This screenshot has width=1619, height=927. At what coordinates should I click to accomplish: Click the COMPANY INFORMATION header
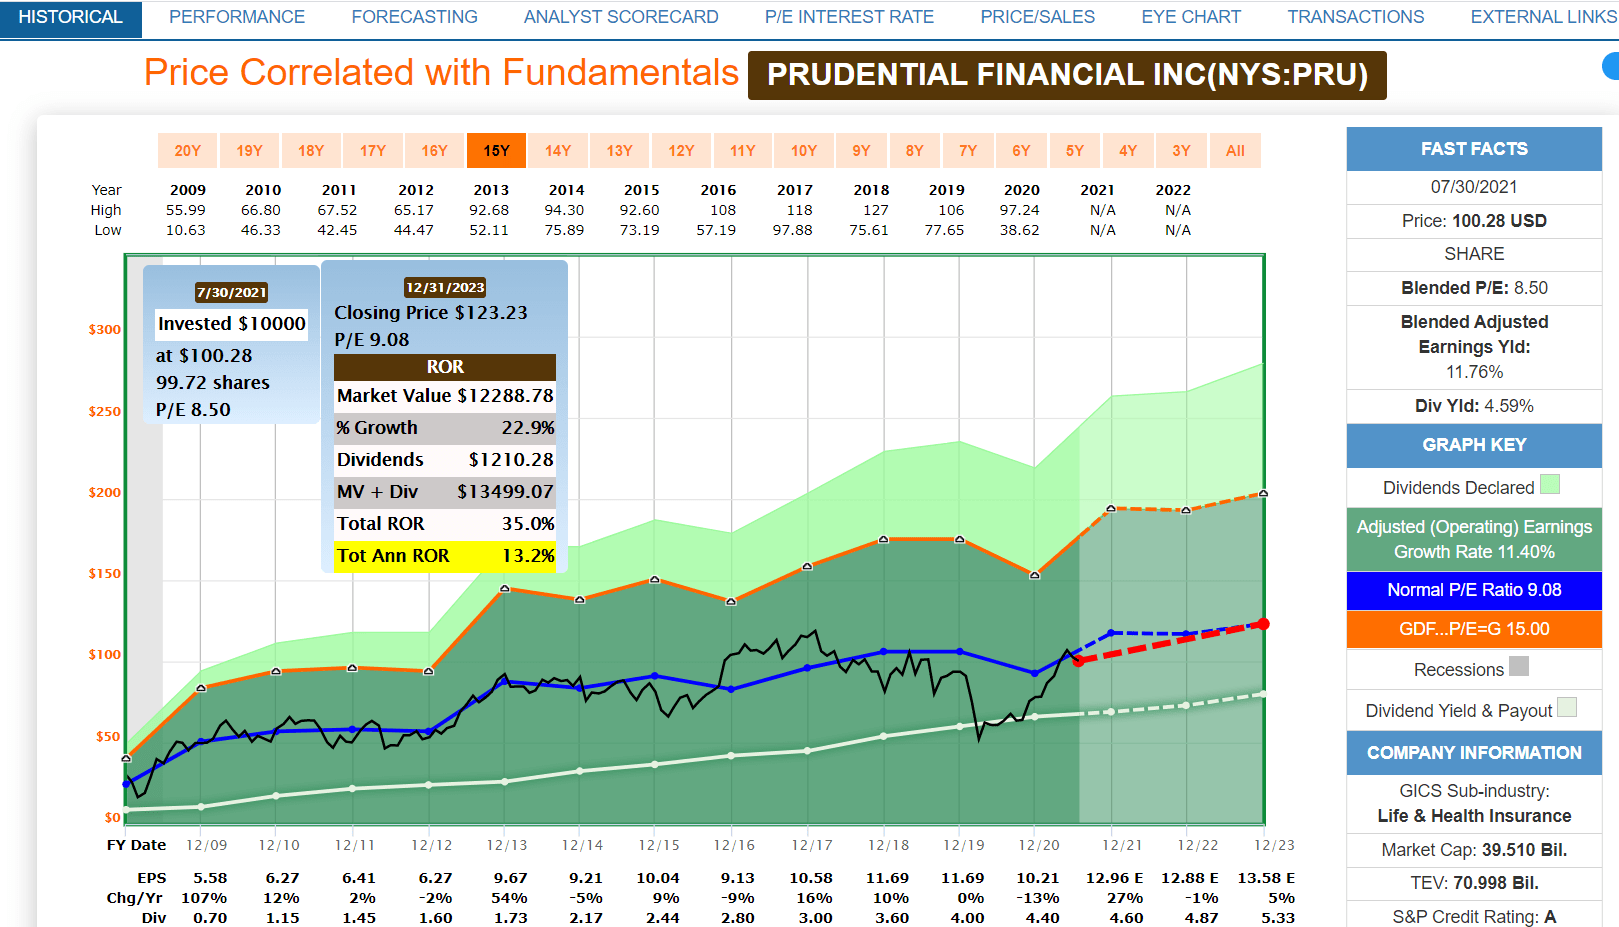[x=1474, y=753]
